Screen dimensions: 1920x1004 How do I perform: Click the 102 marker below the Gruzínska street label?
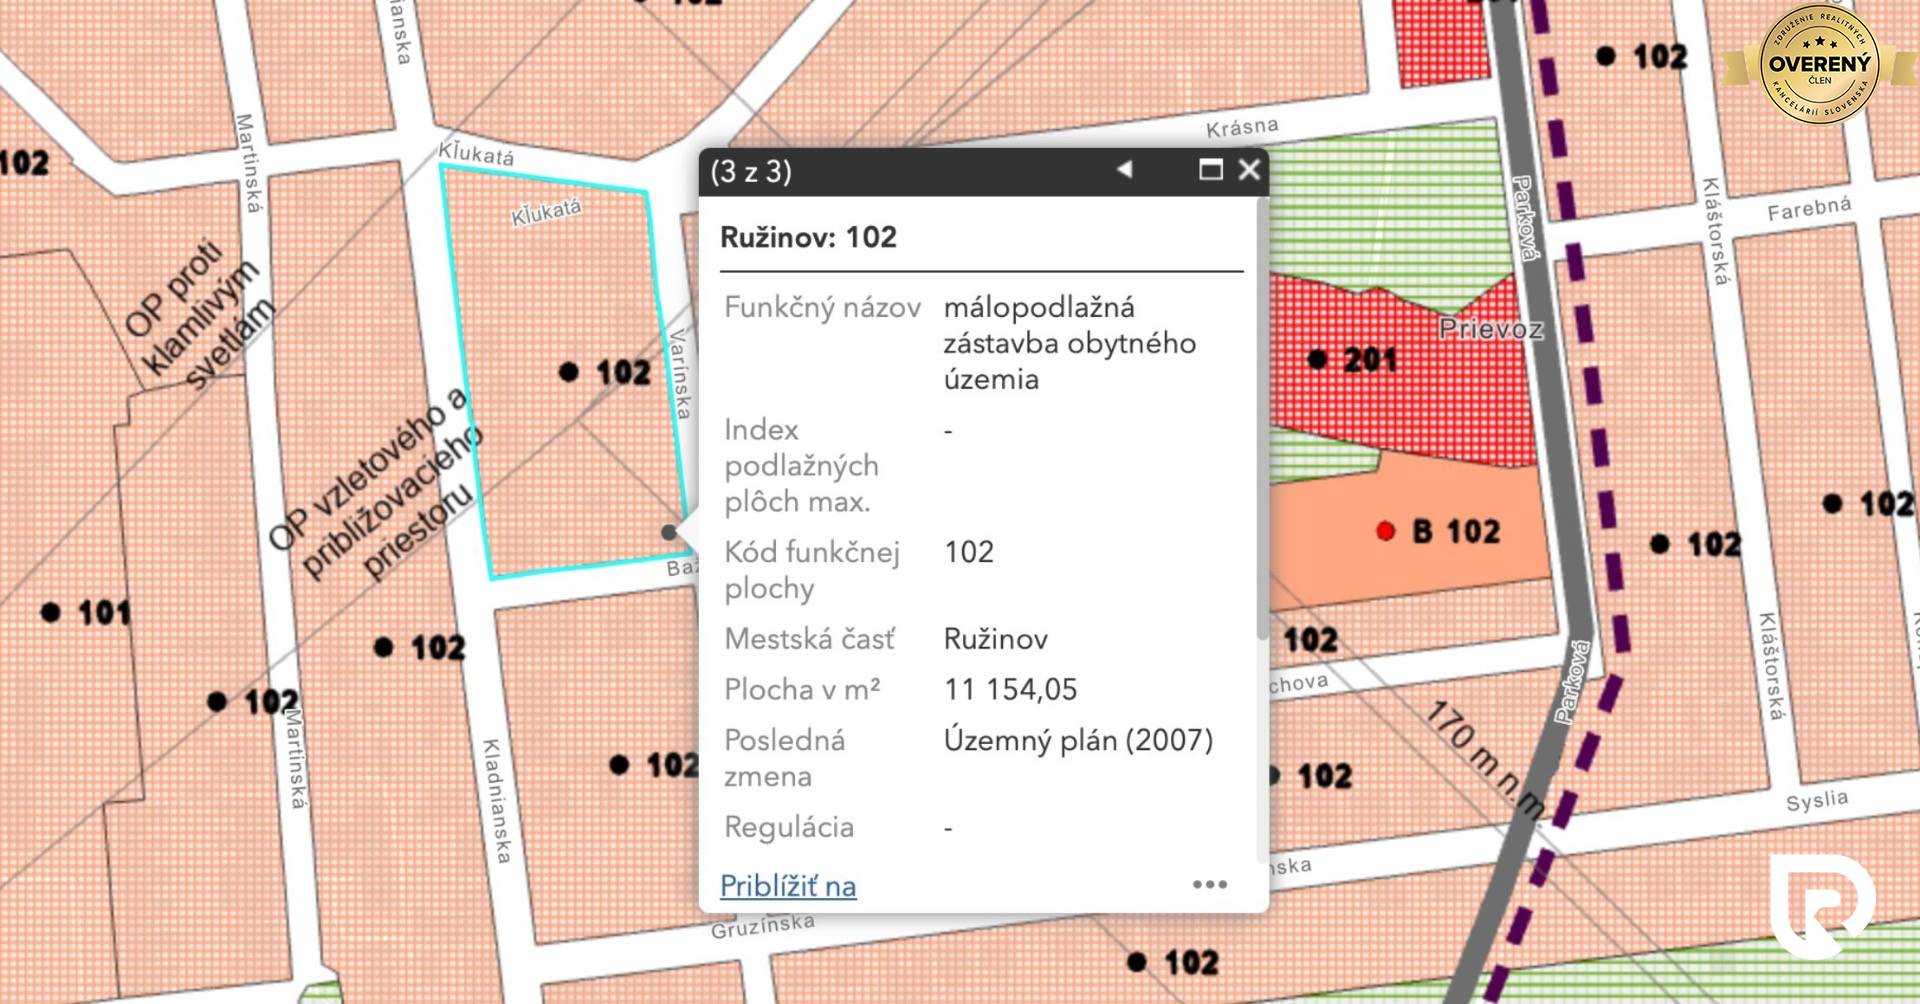1137,962
